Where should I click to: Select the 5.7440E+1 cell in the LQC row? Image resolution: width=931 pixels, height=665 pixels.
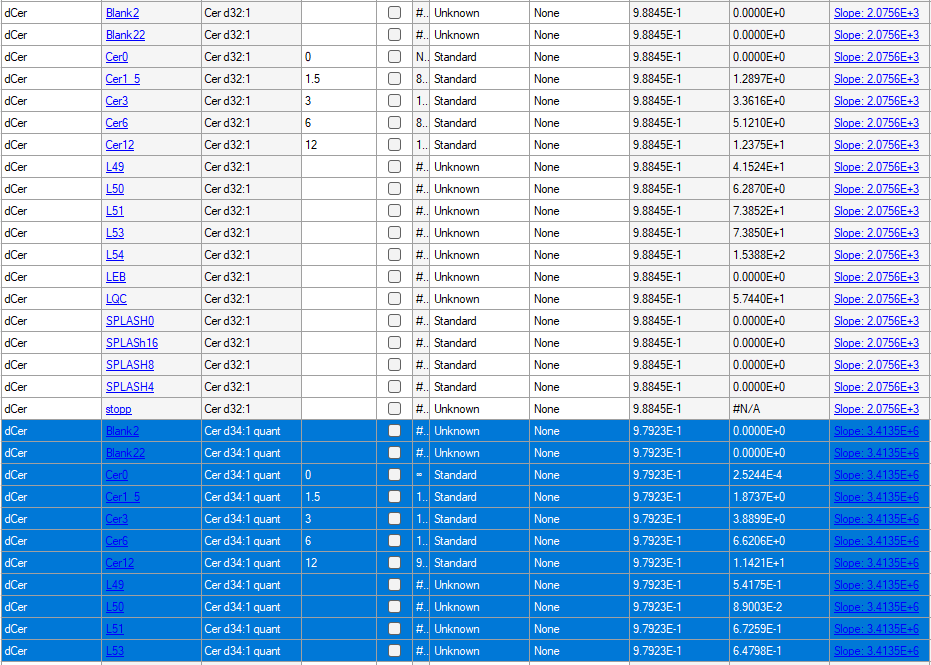(778, 299)
